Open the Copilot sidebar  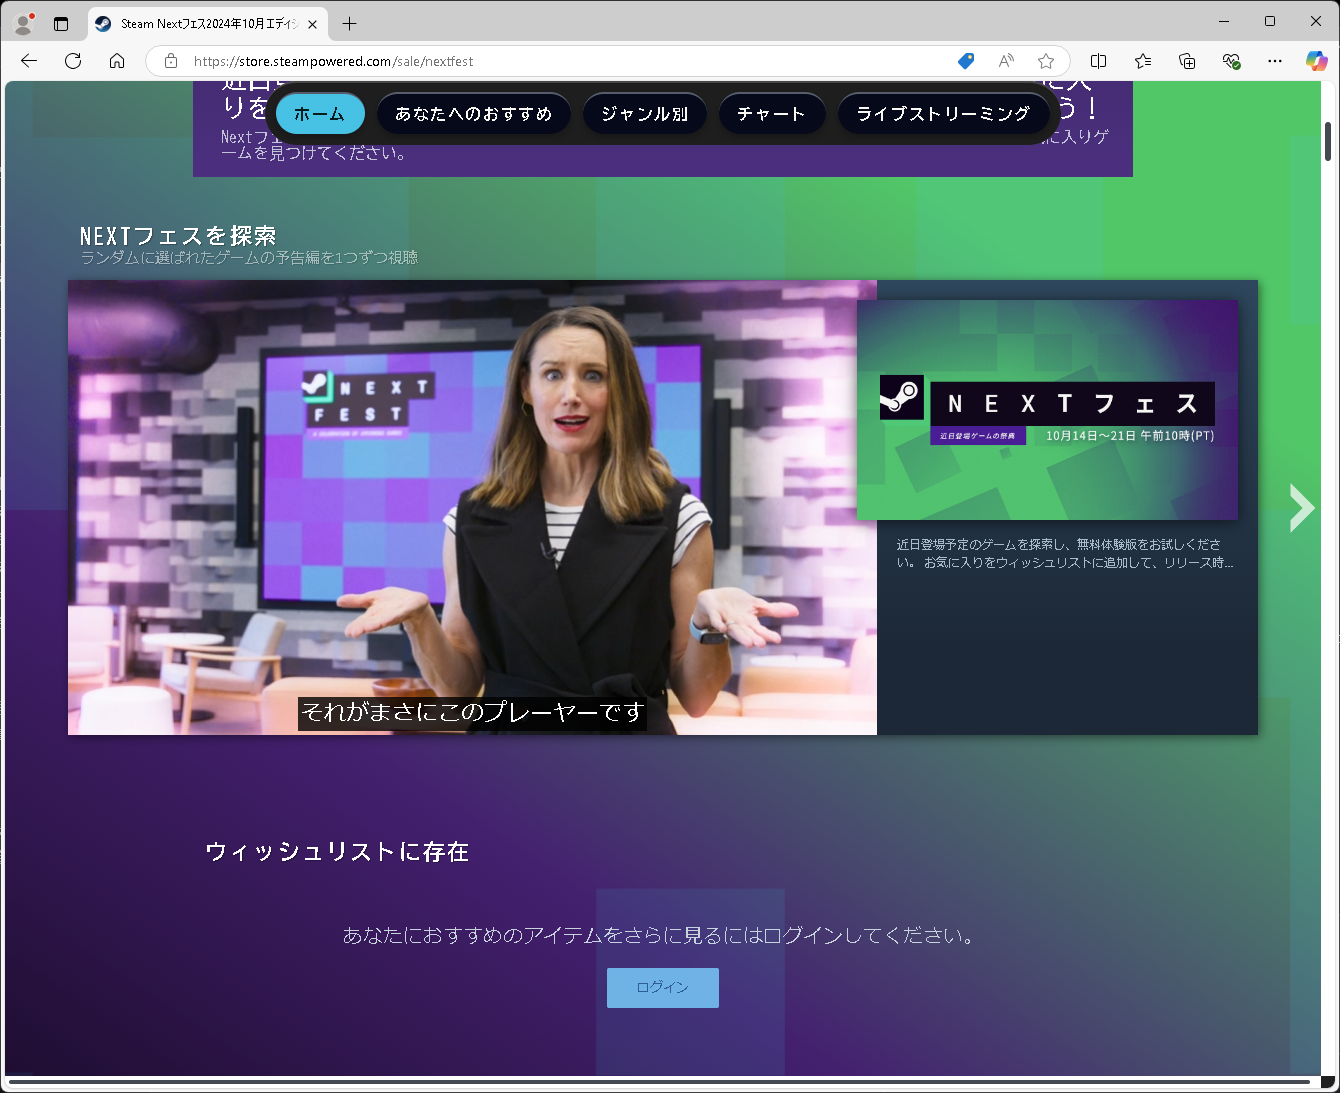(1316, 61)
